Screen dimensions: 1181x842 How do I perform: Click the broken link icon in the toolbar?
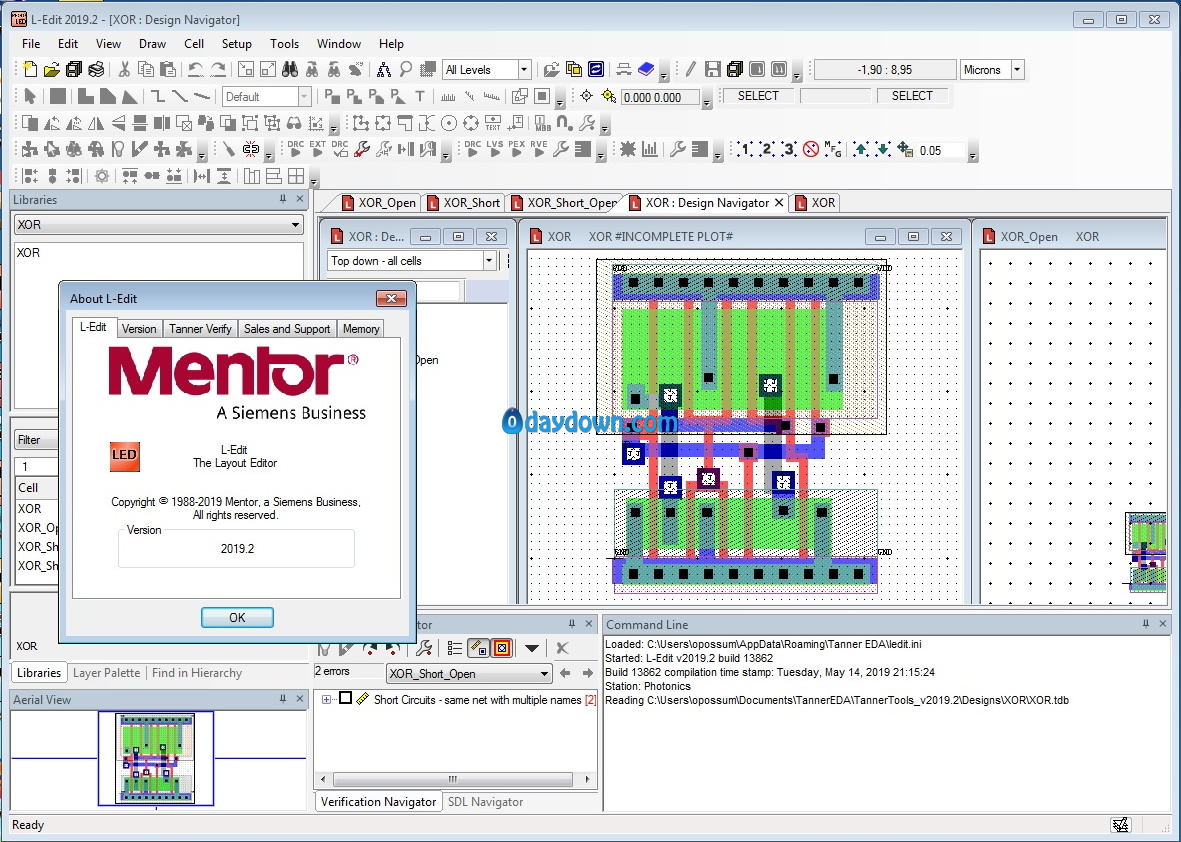coord(251,149)
